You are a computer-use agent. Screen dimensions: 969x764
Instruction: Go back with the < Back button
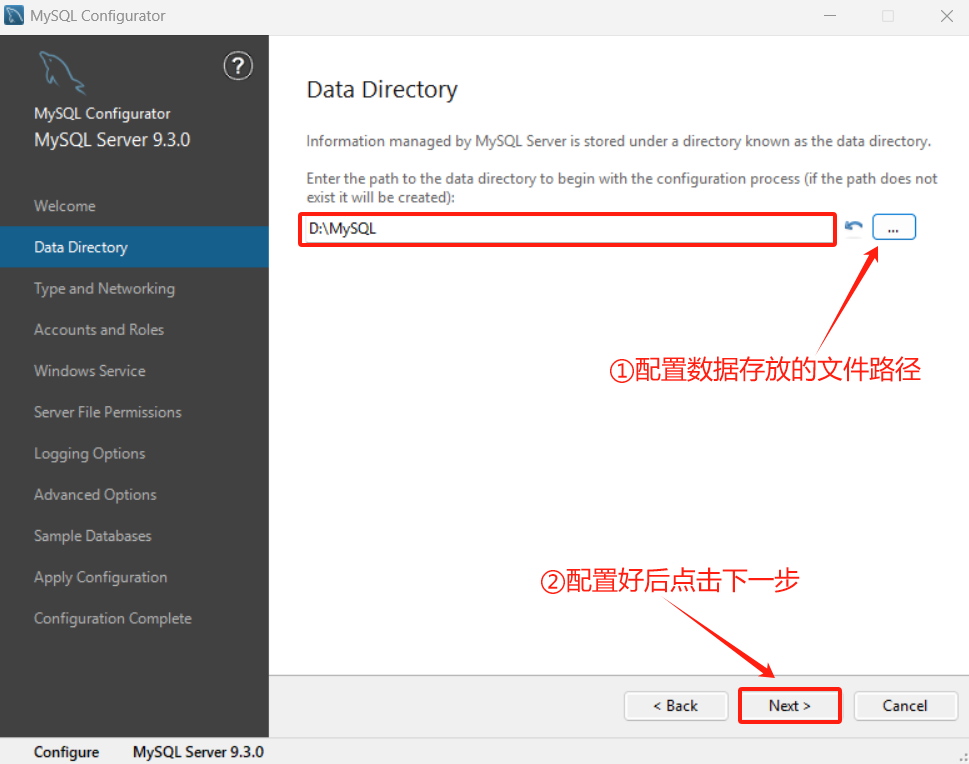click(675, 705)
